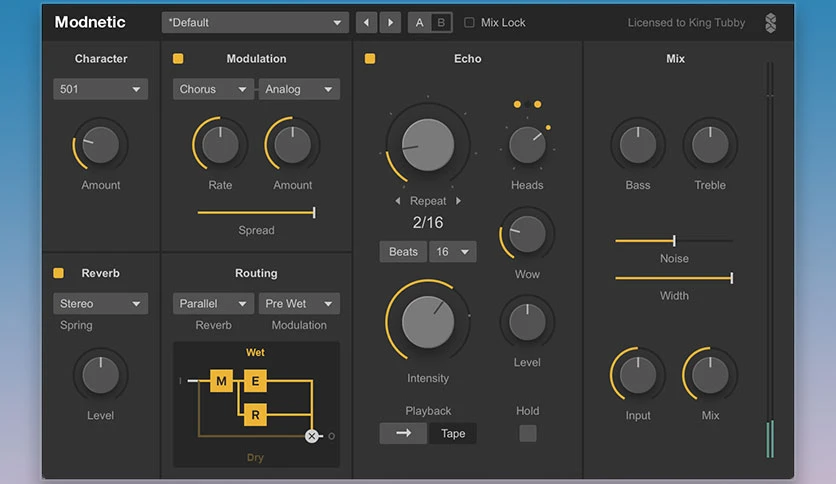Click the Mix knob
This screenshot has width=836, height=484.
pos(710,375)
